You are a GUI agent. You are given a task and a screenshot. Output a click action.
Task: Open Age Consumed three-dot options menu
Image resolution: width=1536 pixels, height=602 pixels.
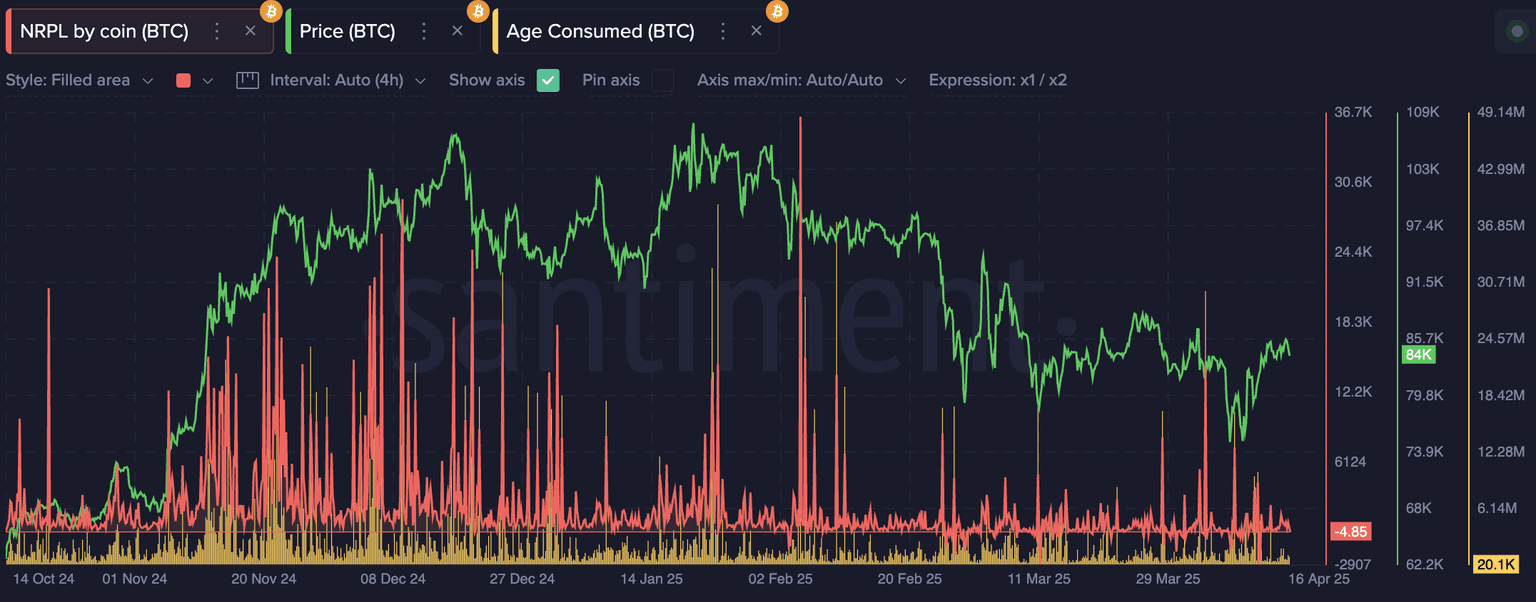(x=723, y=31)
